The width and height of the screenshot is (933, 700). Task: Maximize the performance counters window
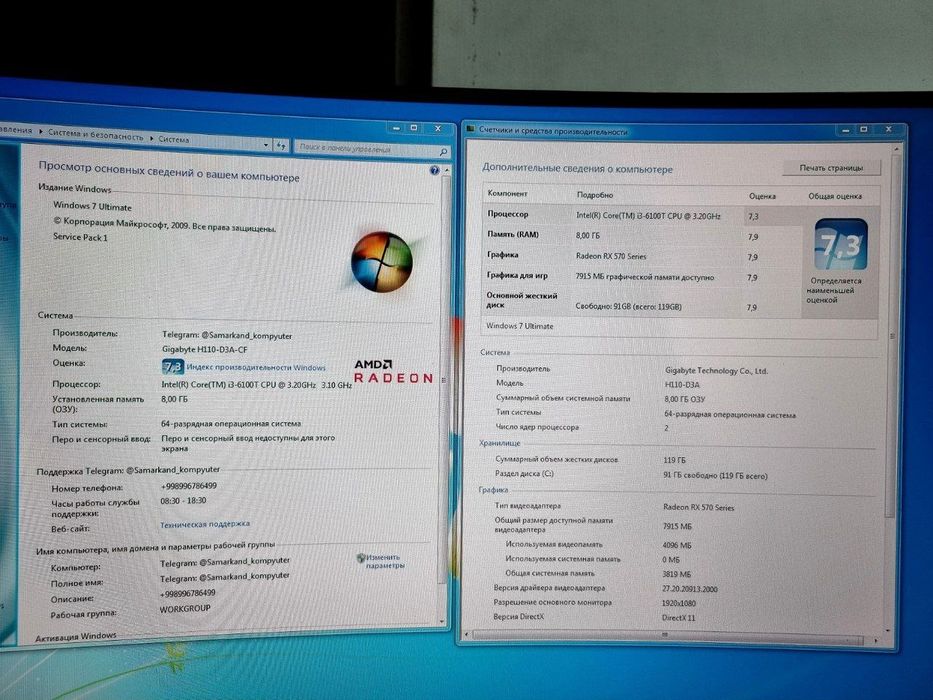(864, 129)
